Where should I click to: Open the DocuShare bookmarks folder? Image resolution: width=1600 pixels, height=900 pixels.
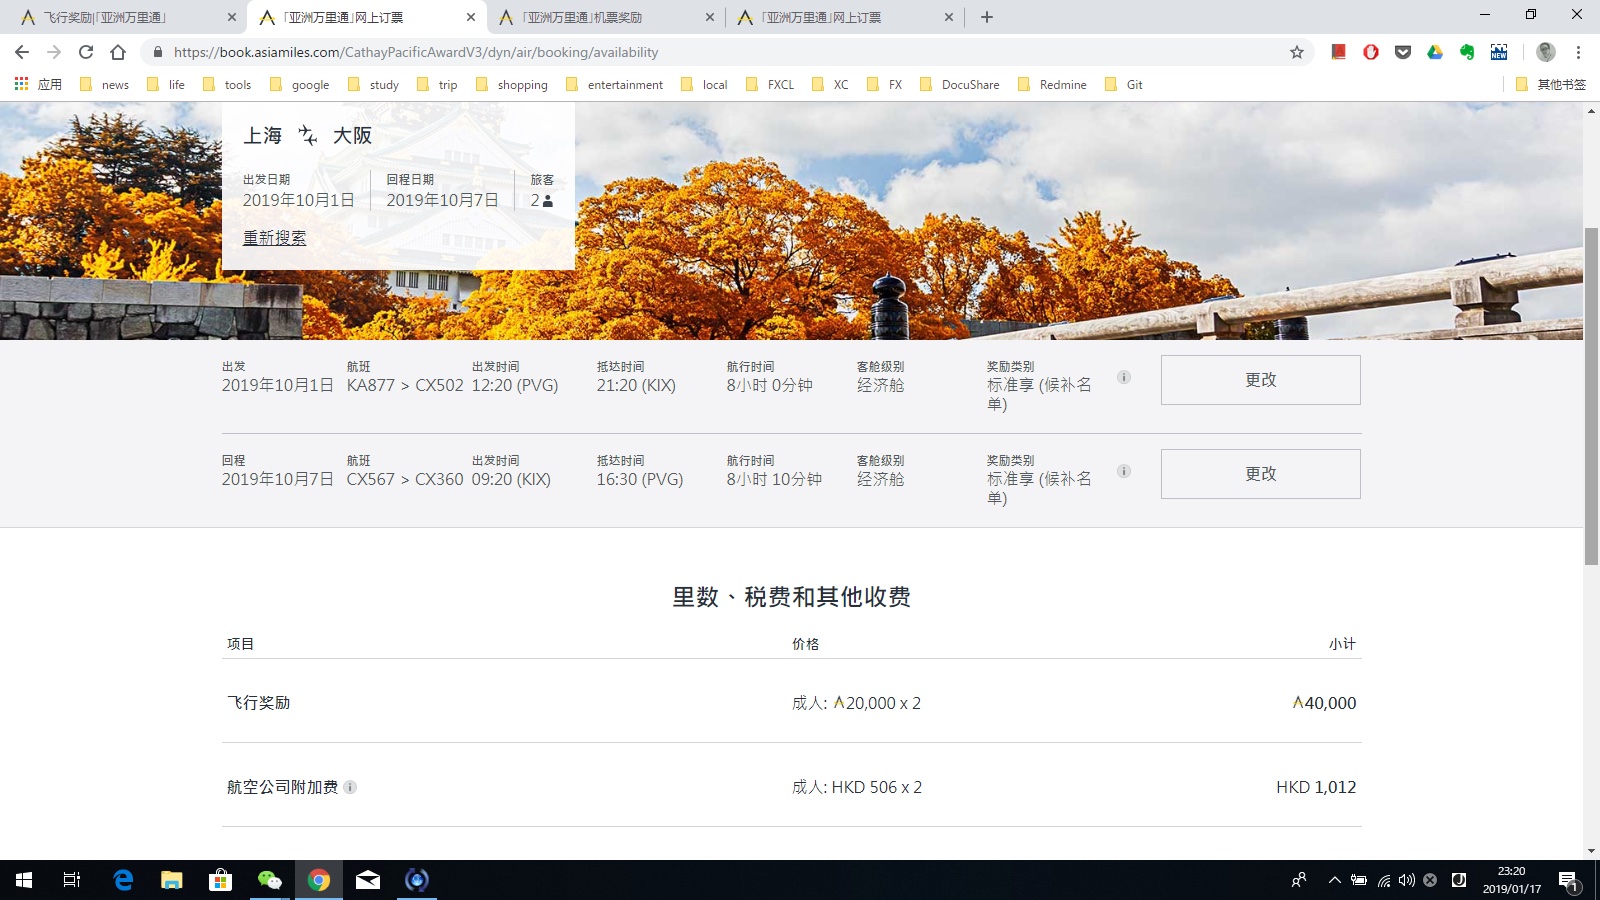pyautogui.click(x=959, y=84)
